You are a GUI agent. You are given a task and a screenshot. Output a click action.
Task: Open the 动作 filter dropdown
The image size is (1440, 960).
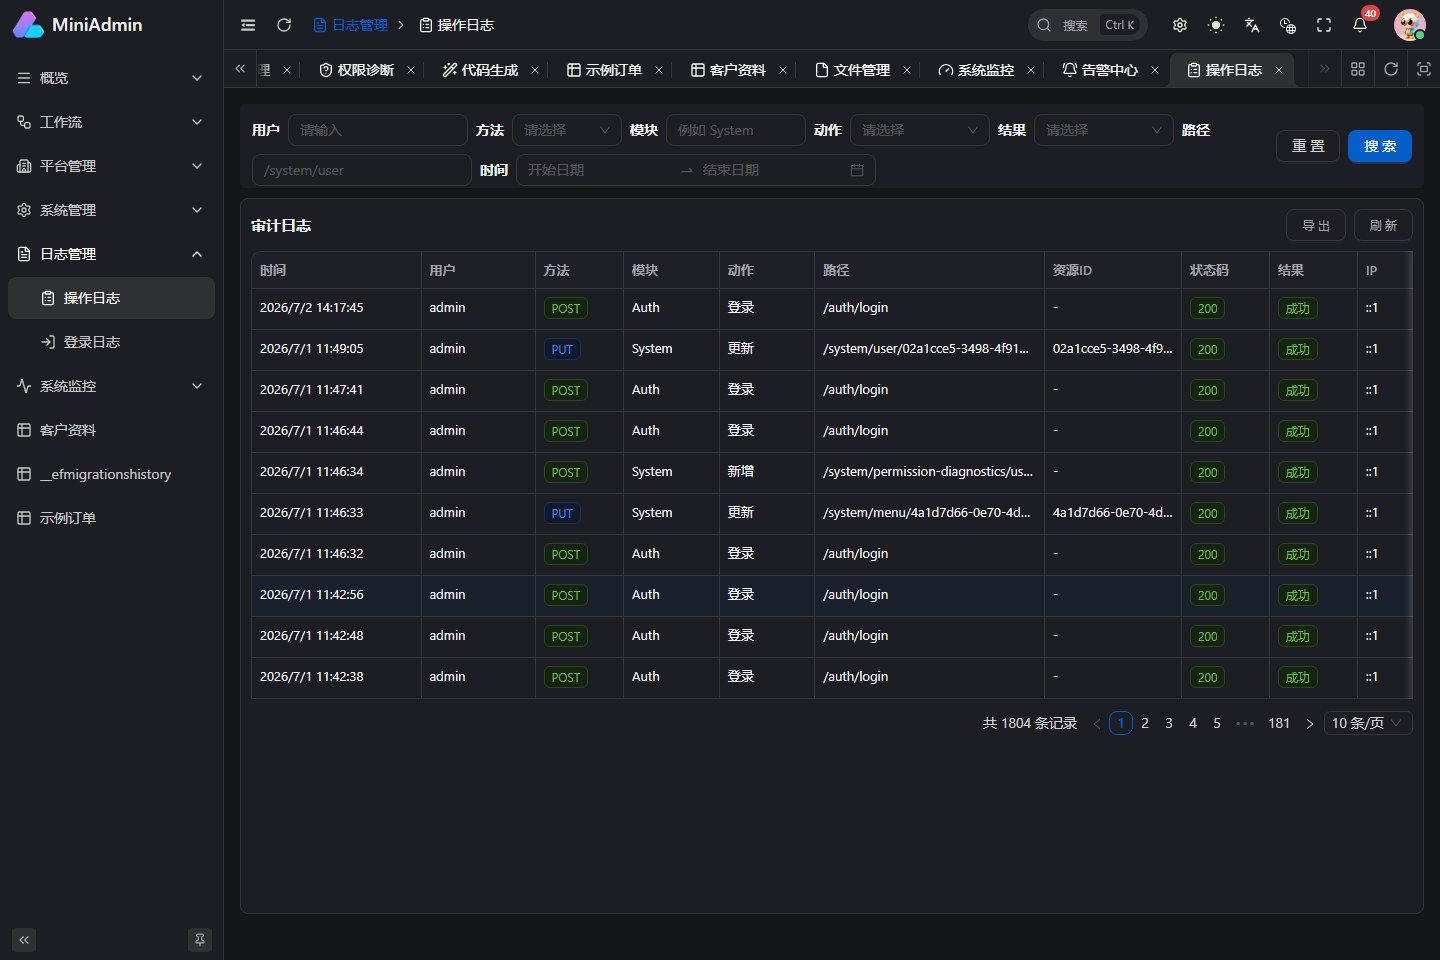(x=920, y=130)
